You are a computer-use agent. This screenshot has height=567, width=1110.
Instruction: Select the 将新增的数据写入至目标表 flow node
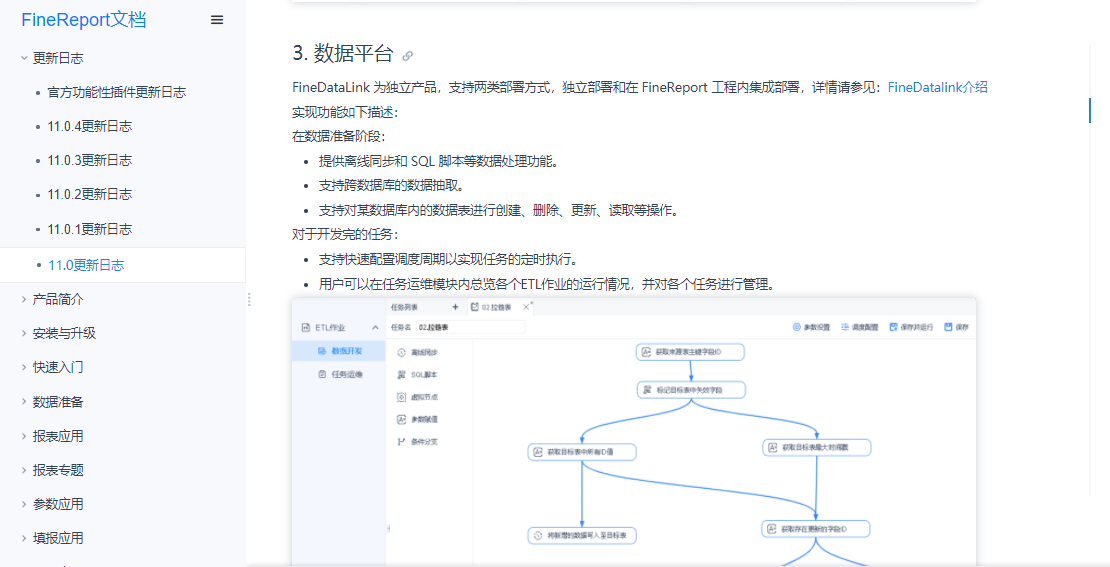(x=582, y=536)
